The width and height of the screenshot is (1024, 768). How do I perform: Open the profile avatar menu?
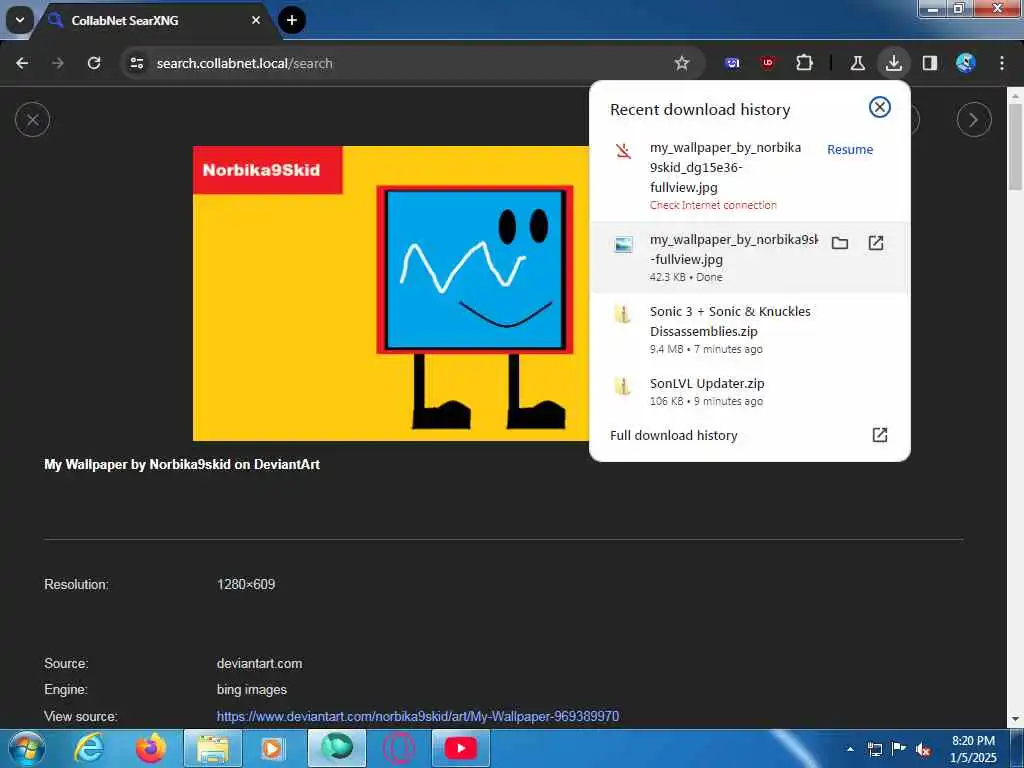(x=965, y=63)
